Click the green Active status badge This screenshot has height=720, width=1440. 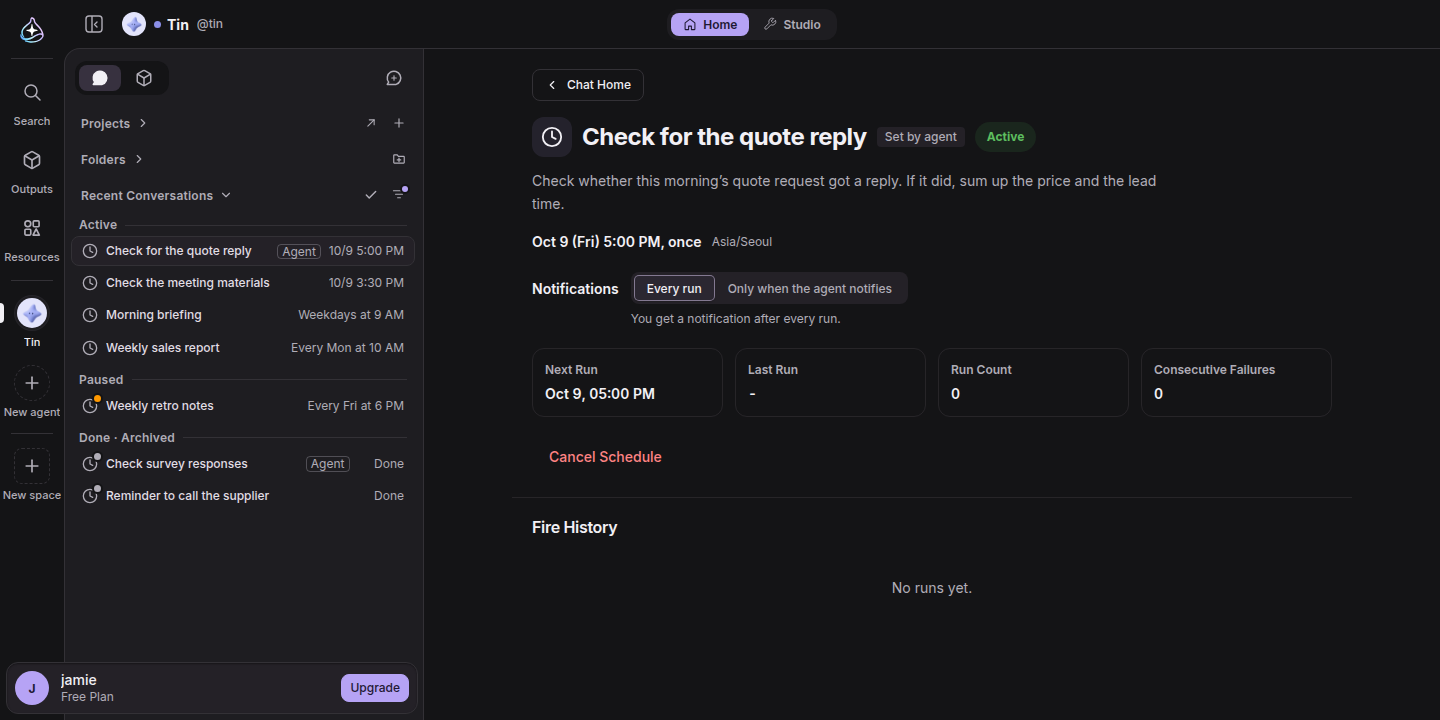click(x=1005, y=137)
